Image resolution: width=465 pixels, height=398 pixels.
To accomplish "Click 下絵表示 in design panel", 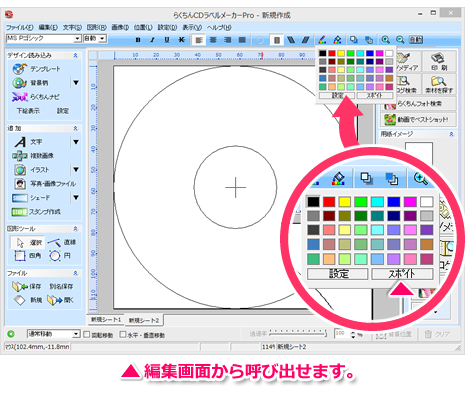I will point(28,111).
